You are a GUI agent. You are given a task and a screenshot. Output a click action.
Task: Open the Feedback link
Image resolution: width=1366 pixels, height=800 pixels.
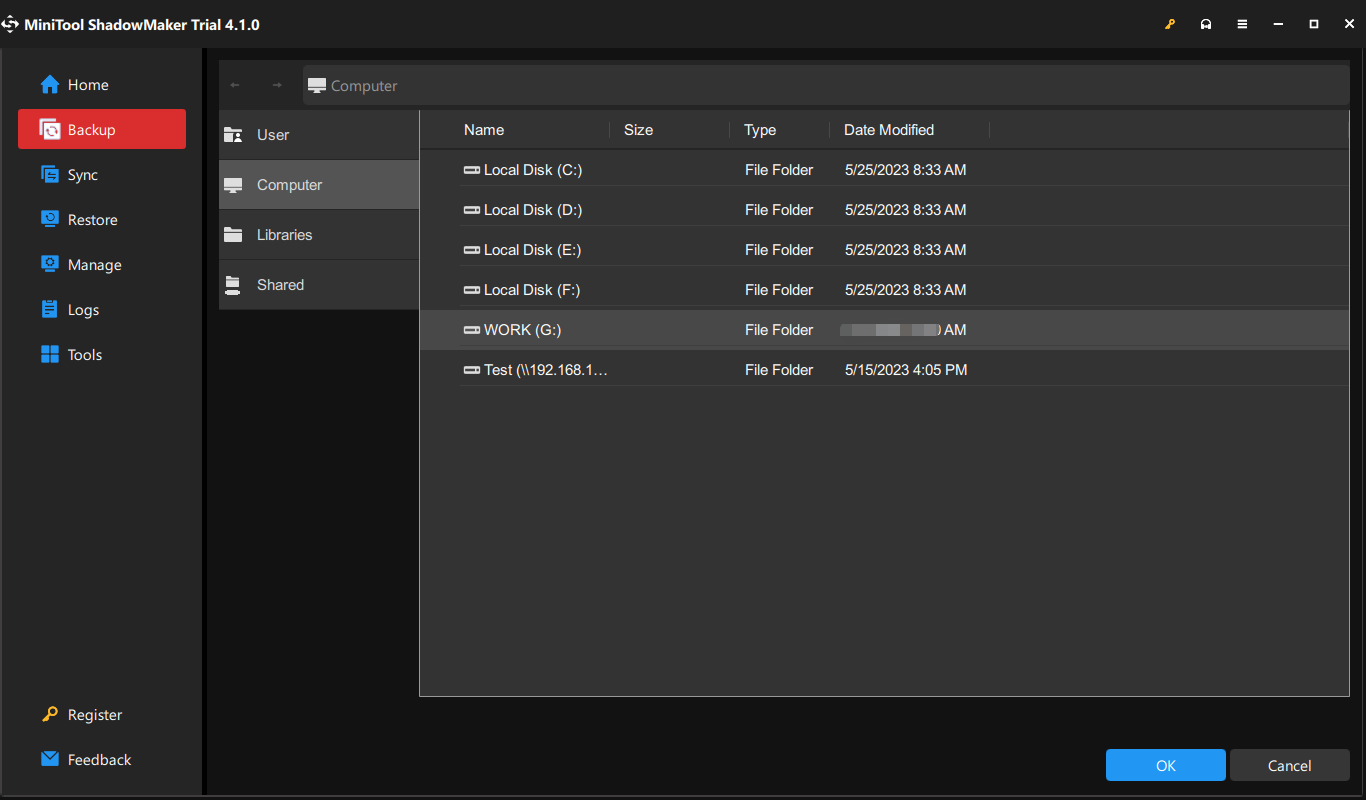(x=100, y=760)
